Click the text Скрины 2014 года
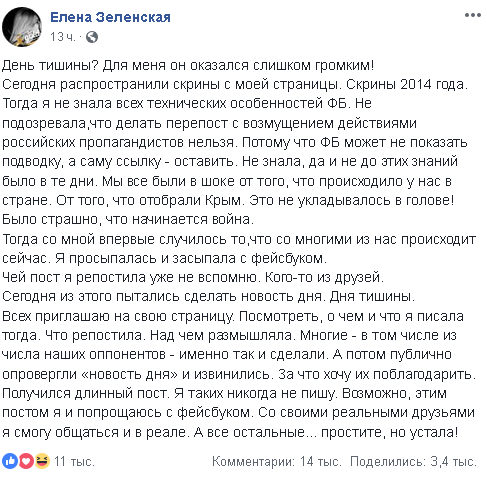The width and height of the screenshot is (487, 478). (407, 84)
